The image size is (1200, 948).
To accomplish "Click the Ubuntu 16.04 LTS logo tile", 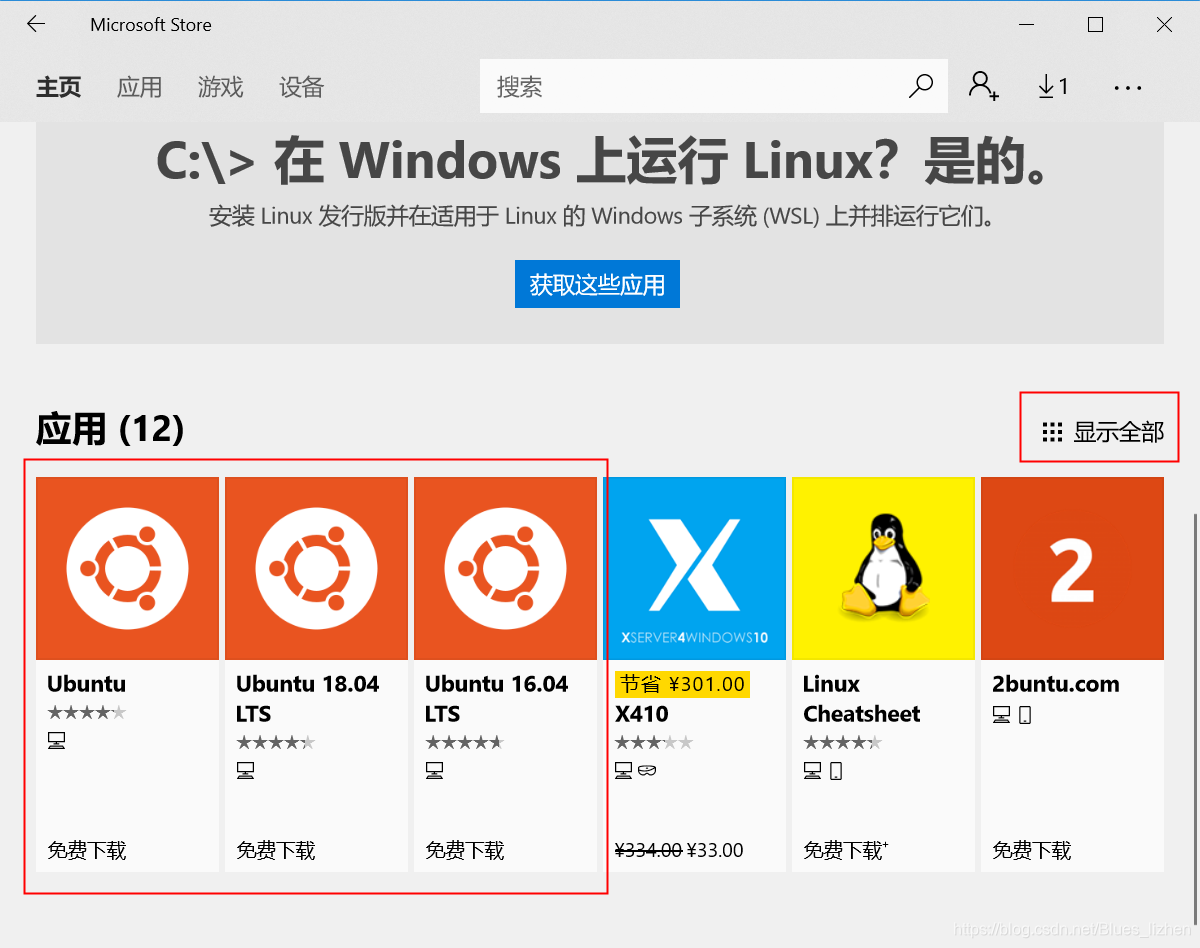I will pos(505,568).
